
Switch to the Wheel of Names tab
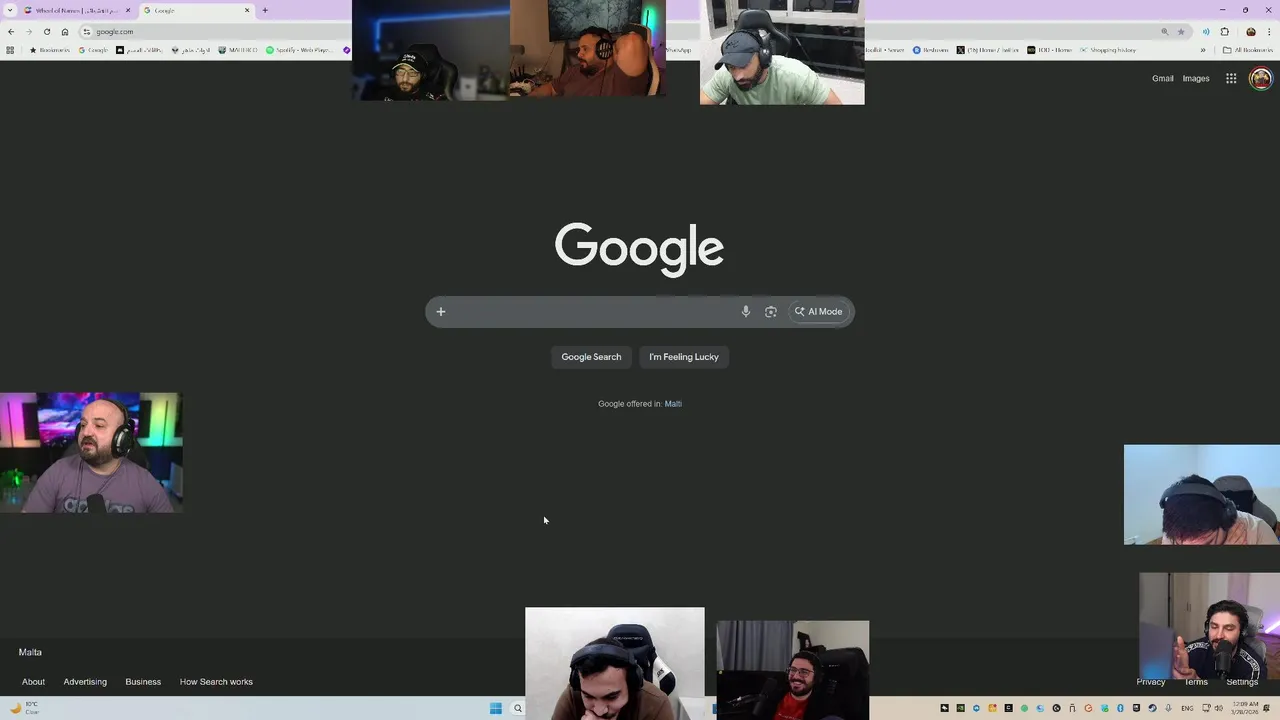tap(76, 10)
